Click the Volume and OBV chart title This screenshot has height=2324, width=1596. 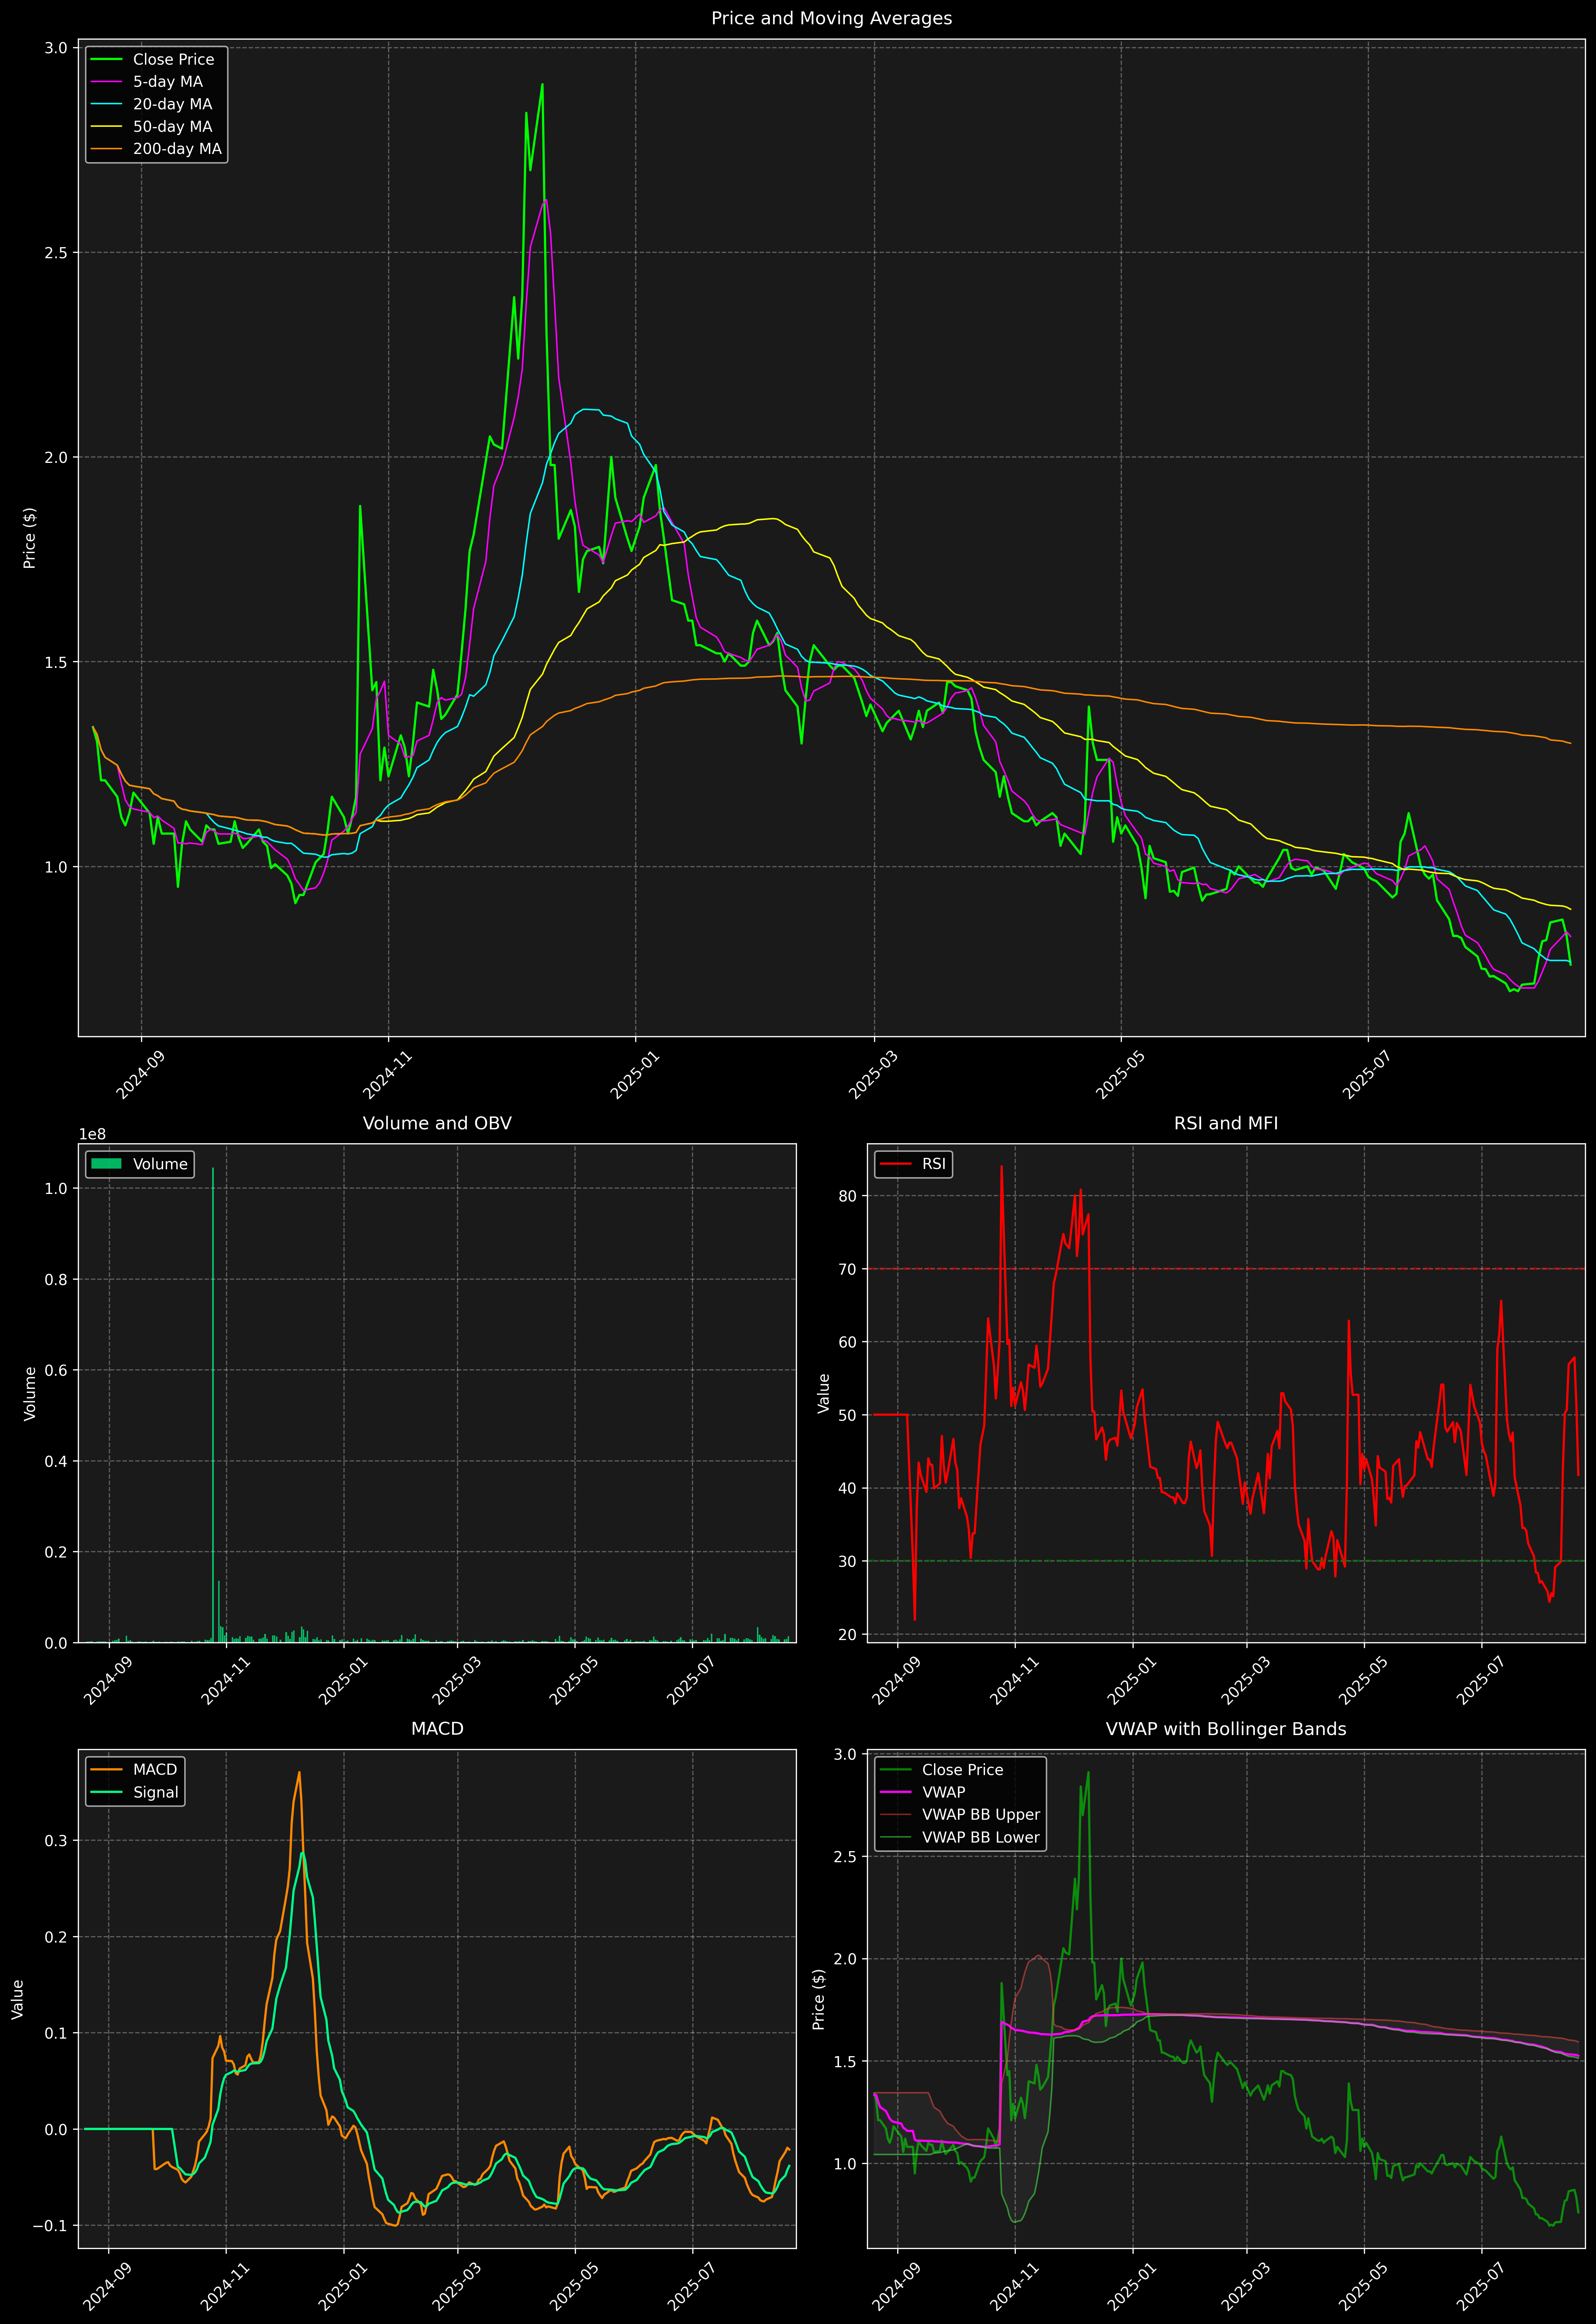pyautogui.click(x=437, y=1123)
